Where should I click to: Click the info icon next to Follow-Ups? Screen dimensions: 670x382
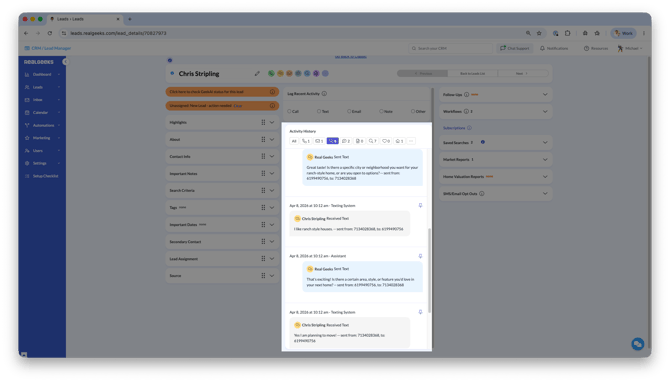click(x=467, y=94)
